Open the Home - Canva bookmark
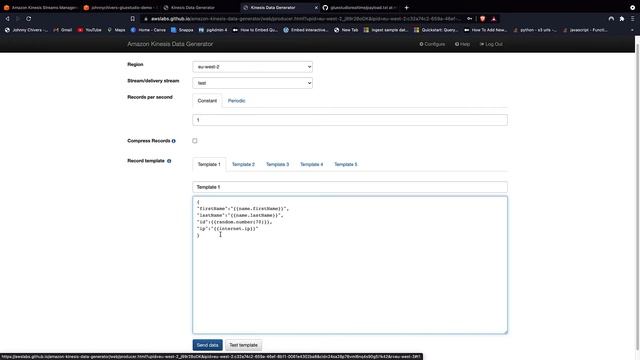This screenshot has height=360, width=640. coord(148,30)
